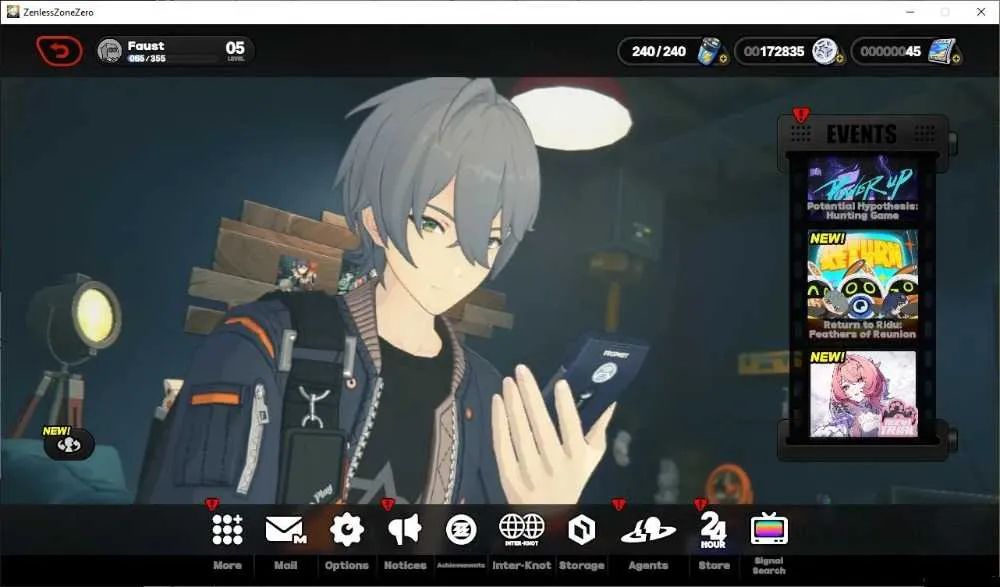Click the "00172835" Denny balance
1000x587 pixels.
click(774, 51)
